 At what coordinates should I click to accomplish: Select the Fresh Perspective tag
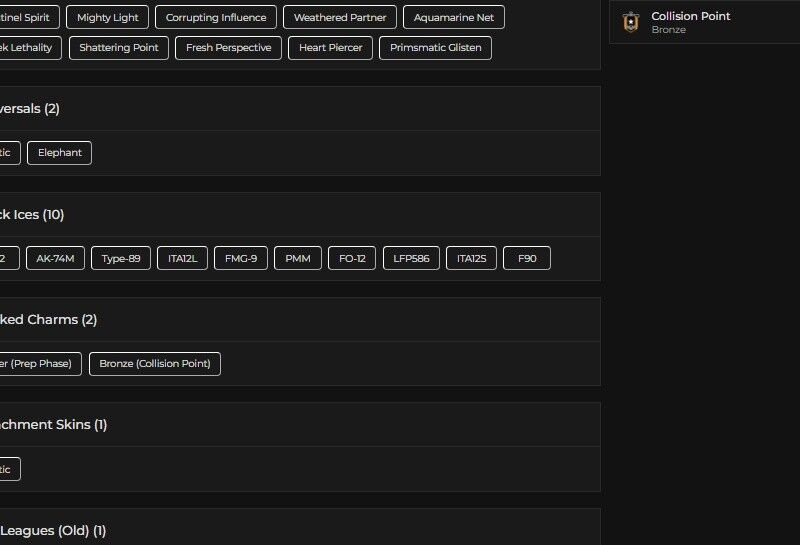[228, 47]
